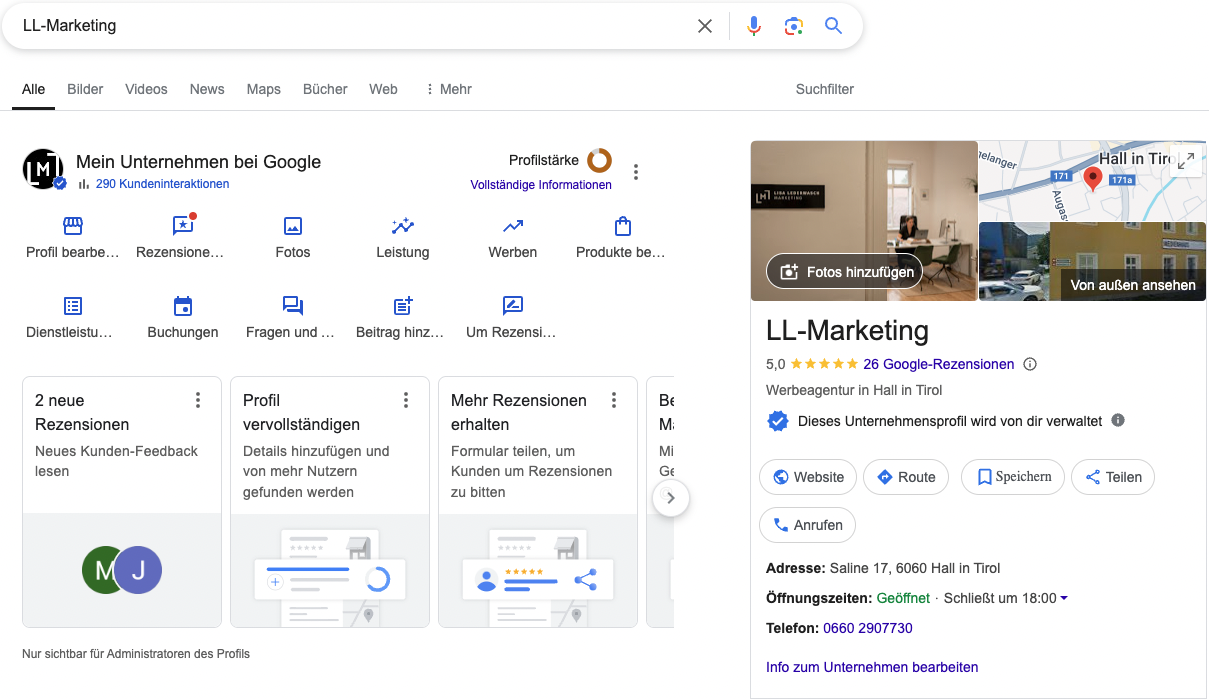Open Rezensionen lesen icon with red dot
1209x699 pixels.
(182, 226)
